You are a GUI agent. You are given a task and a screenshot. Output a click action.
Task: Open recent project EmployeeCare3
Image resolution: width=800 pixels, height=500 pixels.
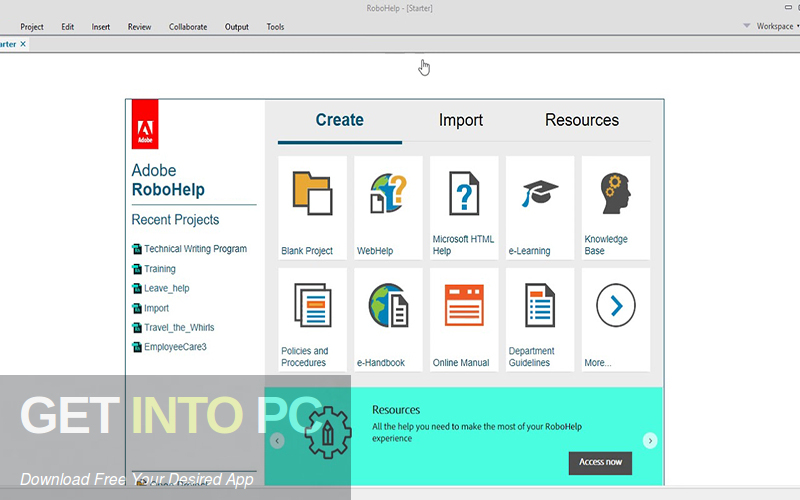(x=175, y=347)
